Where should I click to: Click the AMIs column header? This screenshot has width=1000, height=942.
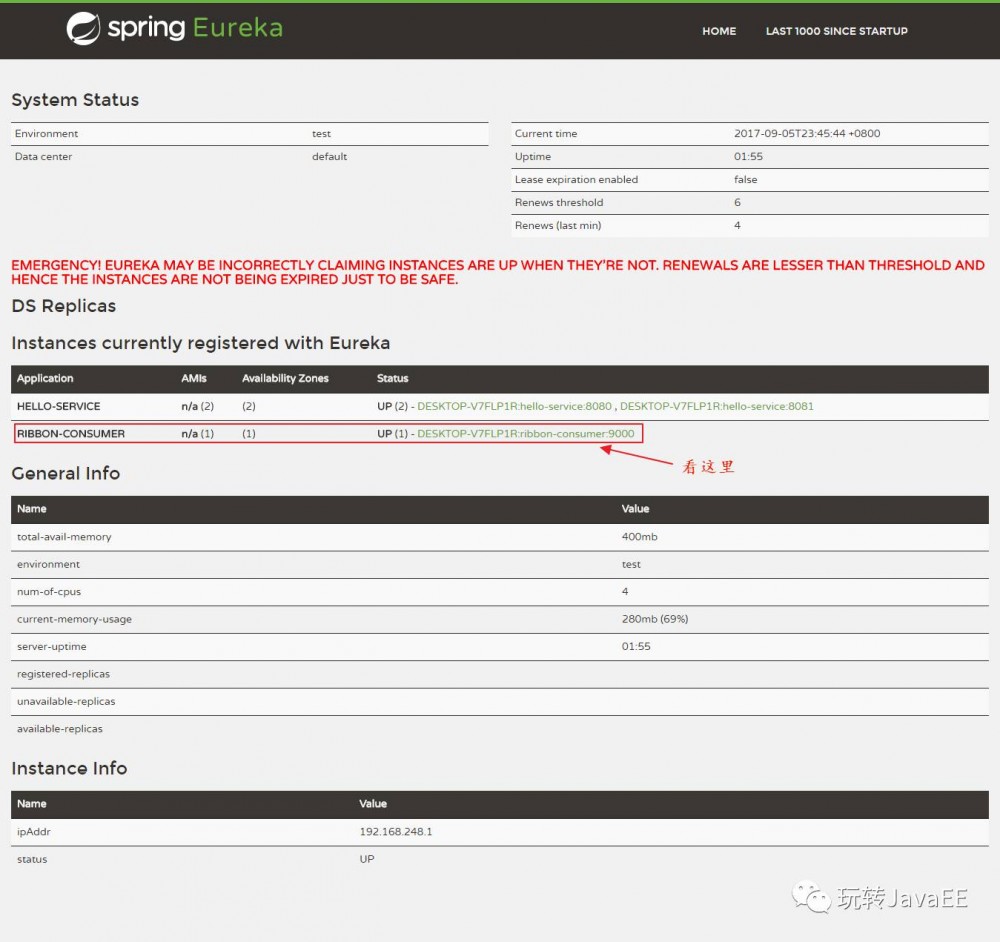(194, 378)
